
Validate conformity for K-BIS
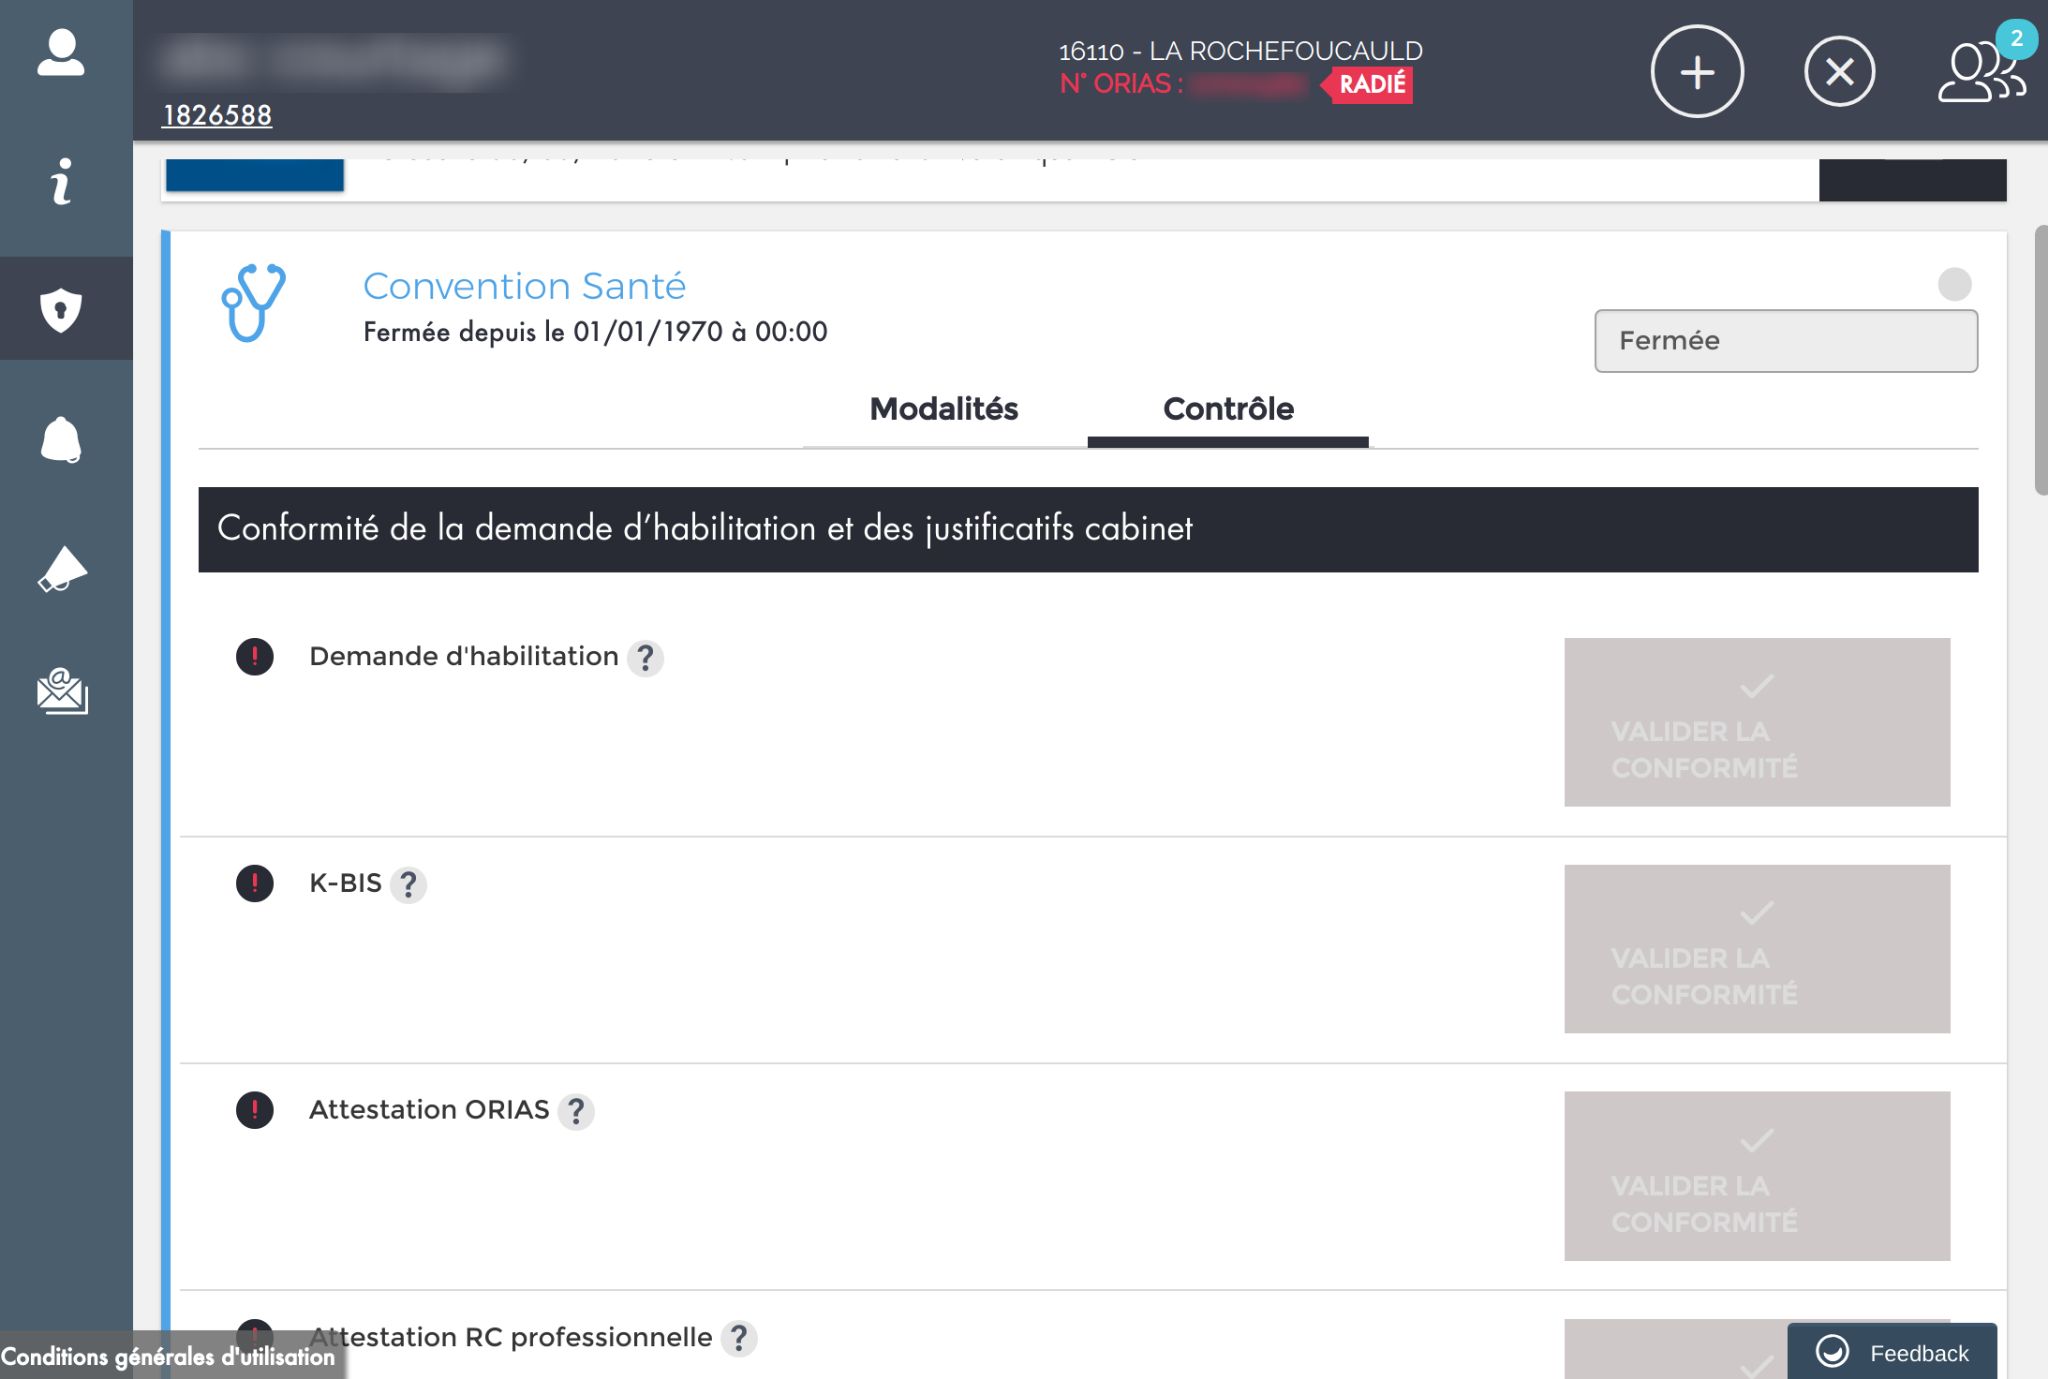click(1757, 949)
